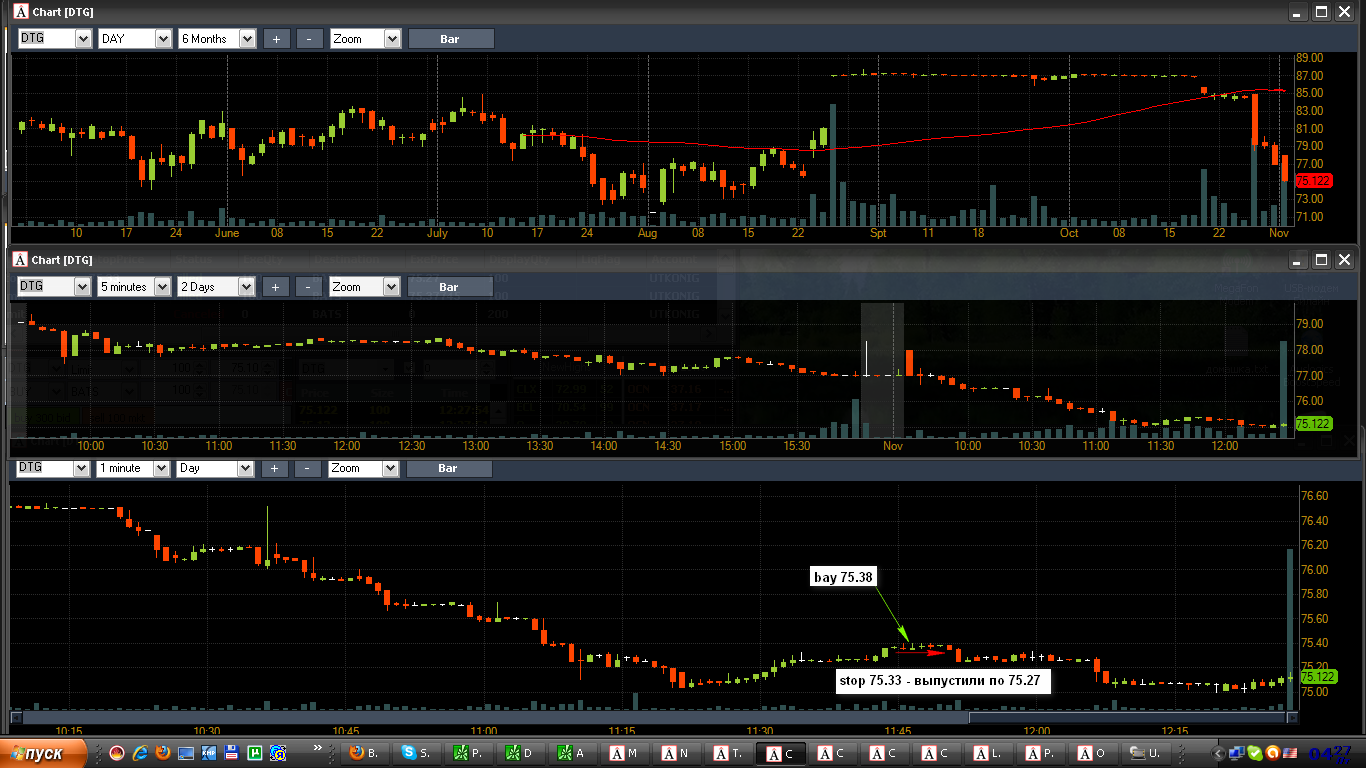
Task: Click the green checkmark tray icon
Action: (x=1255, y=753)
